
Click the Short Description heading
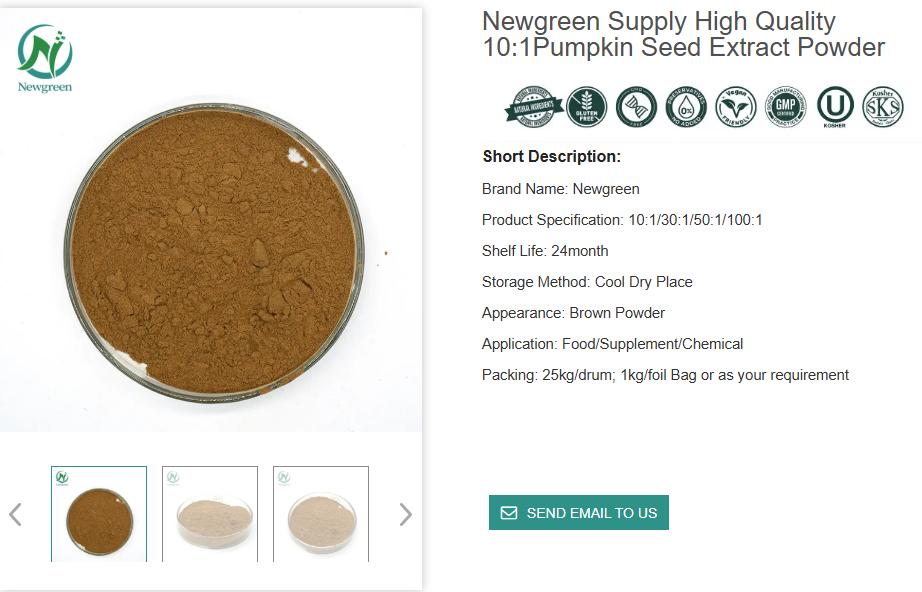point(551,156)
